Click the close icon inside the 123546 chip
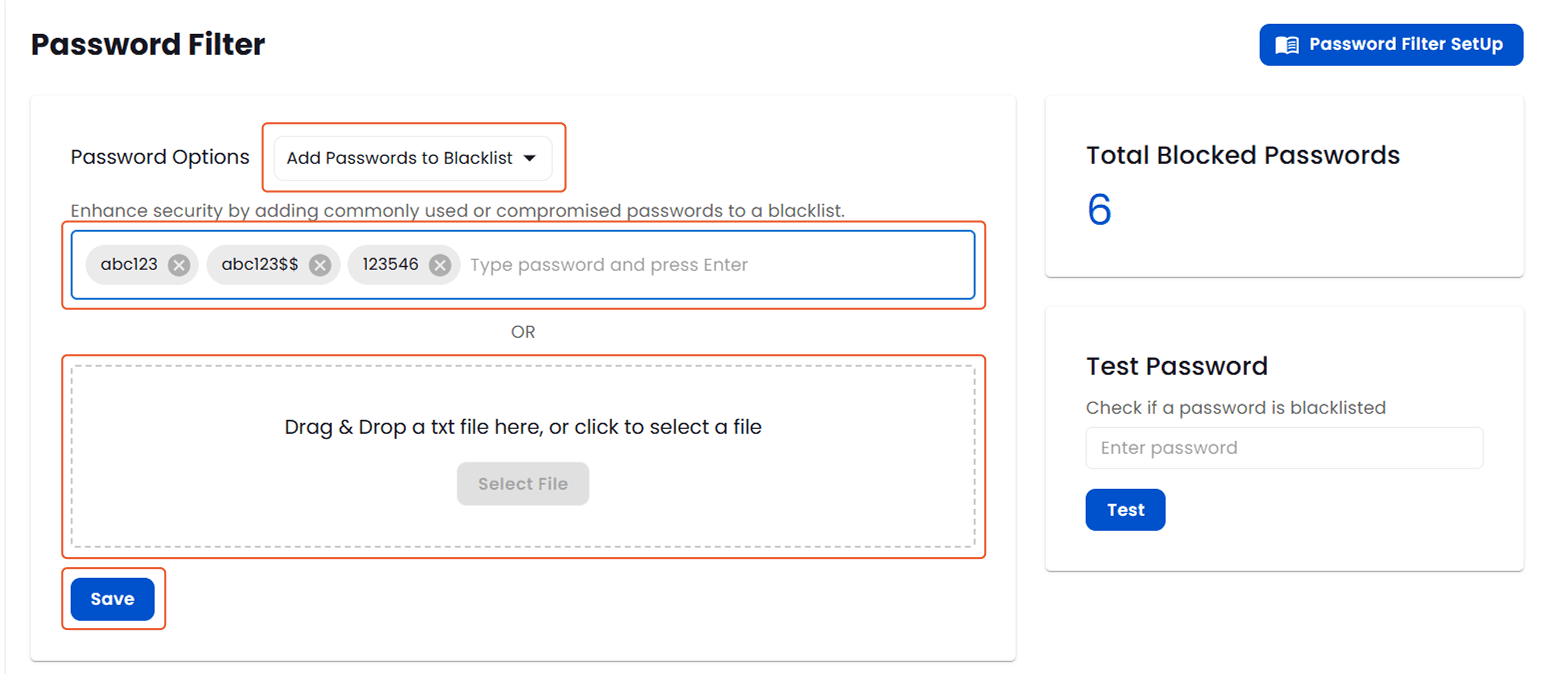 [438, 264]
